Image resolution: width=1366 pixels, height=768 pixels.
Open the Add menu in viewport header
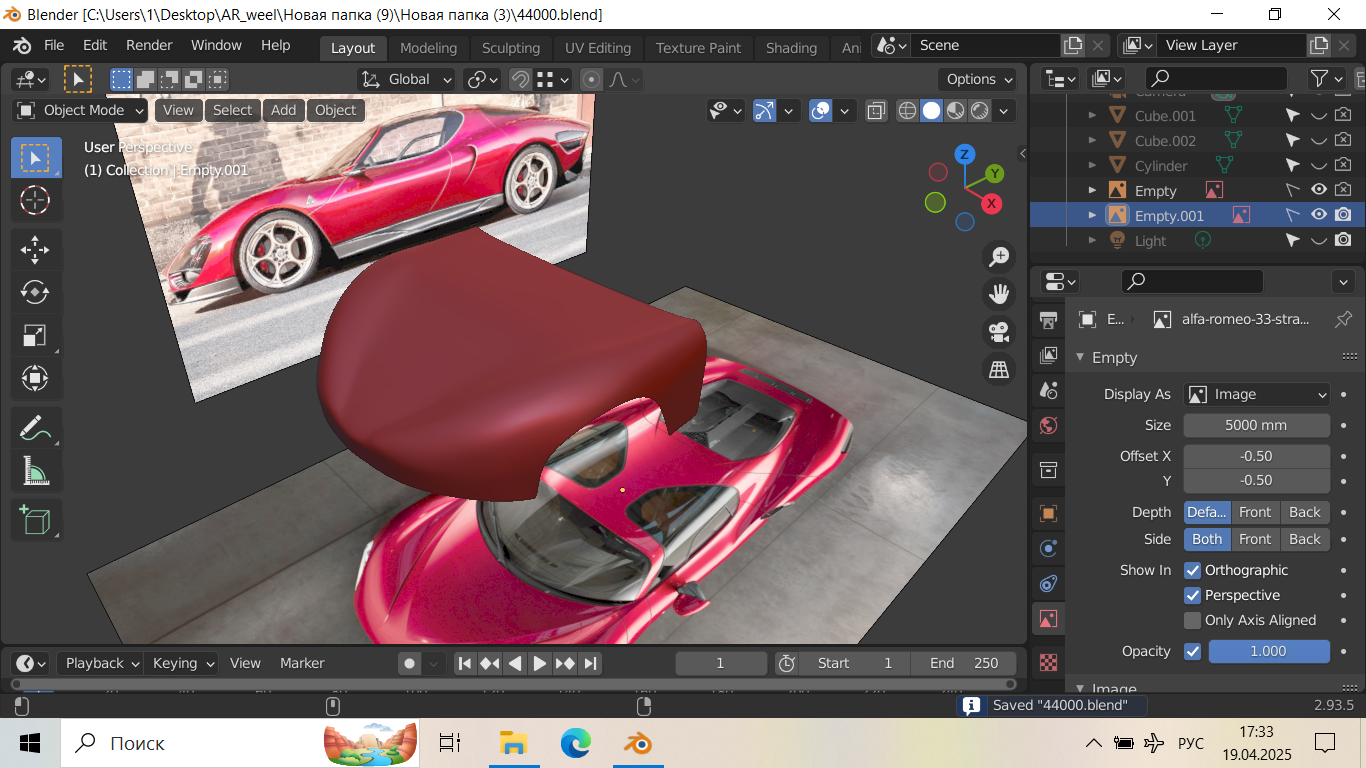pos(283,110)
